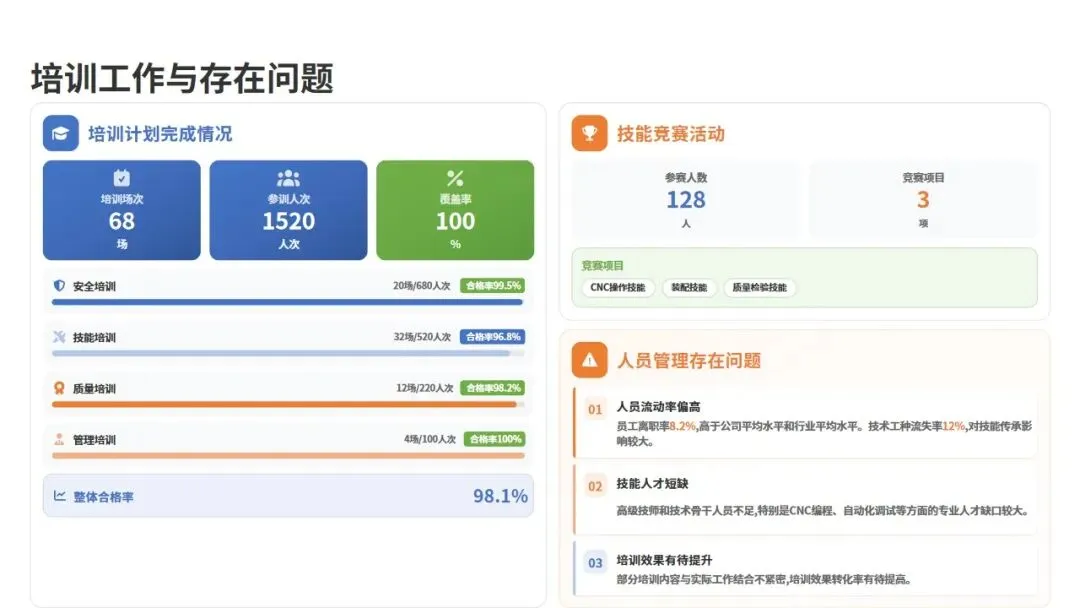
Task: Click the 01 number badge
Action: pyautogui.click(x=595, y=410)
